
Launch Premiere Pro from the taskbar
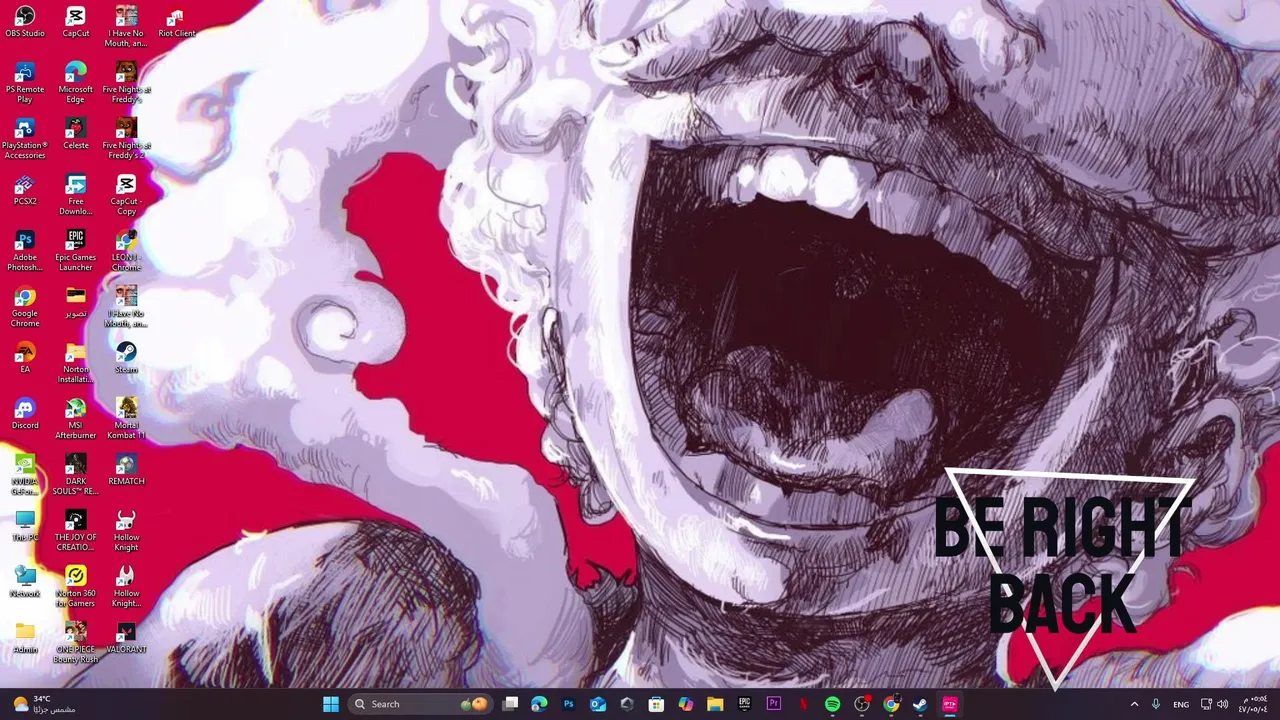[x=773, y=704]
